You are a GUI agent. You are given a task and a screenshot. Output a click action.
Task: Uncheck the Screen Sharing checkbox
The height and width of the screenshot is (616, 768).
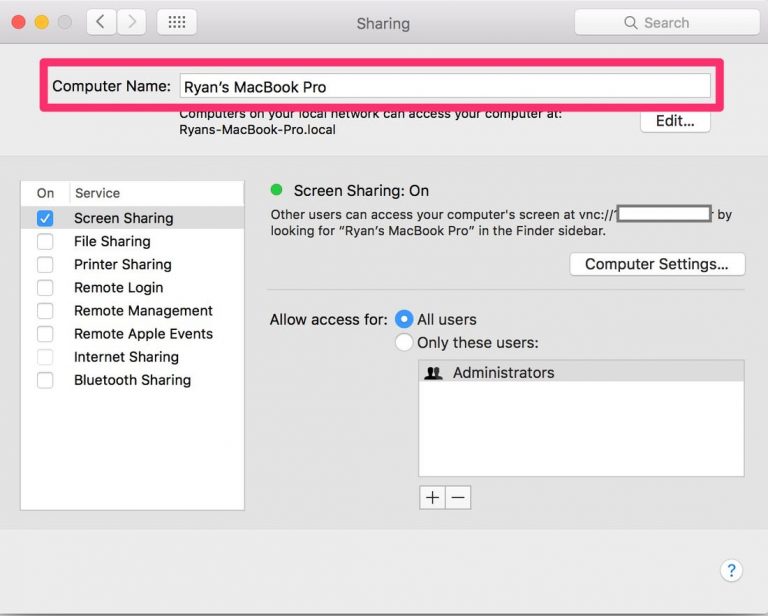coord(45,218)
